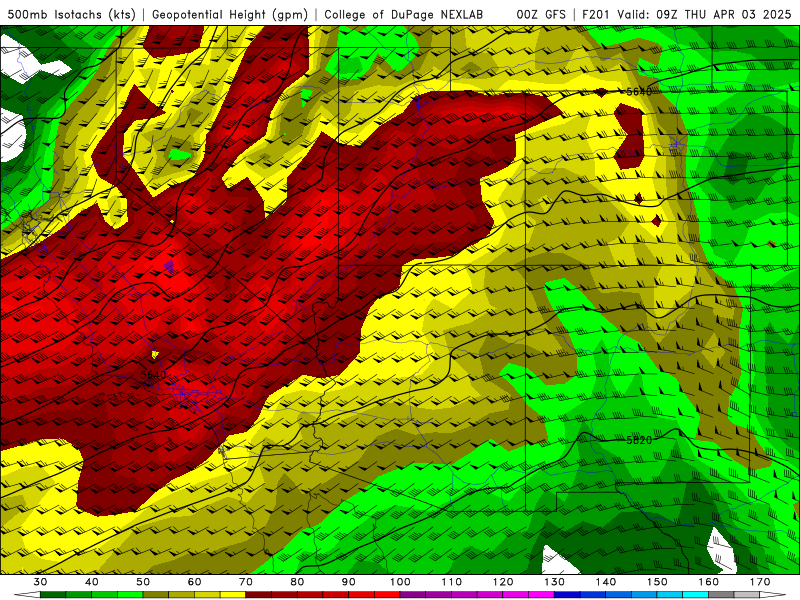Click the 170 value on the color scale
The image size is (800, 600).
point(760,582)
